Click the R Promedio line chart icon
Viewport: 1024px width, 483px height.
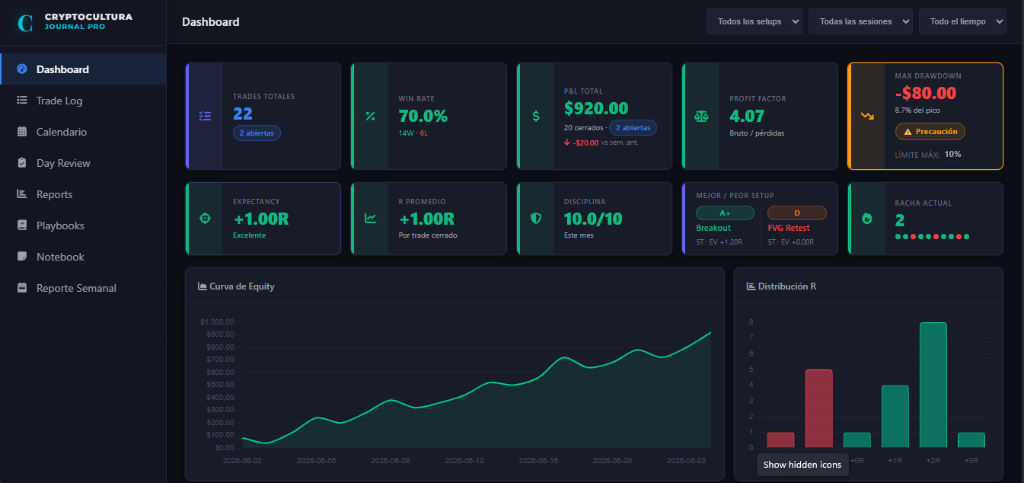pos(370,219)
